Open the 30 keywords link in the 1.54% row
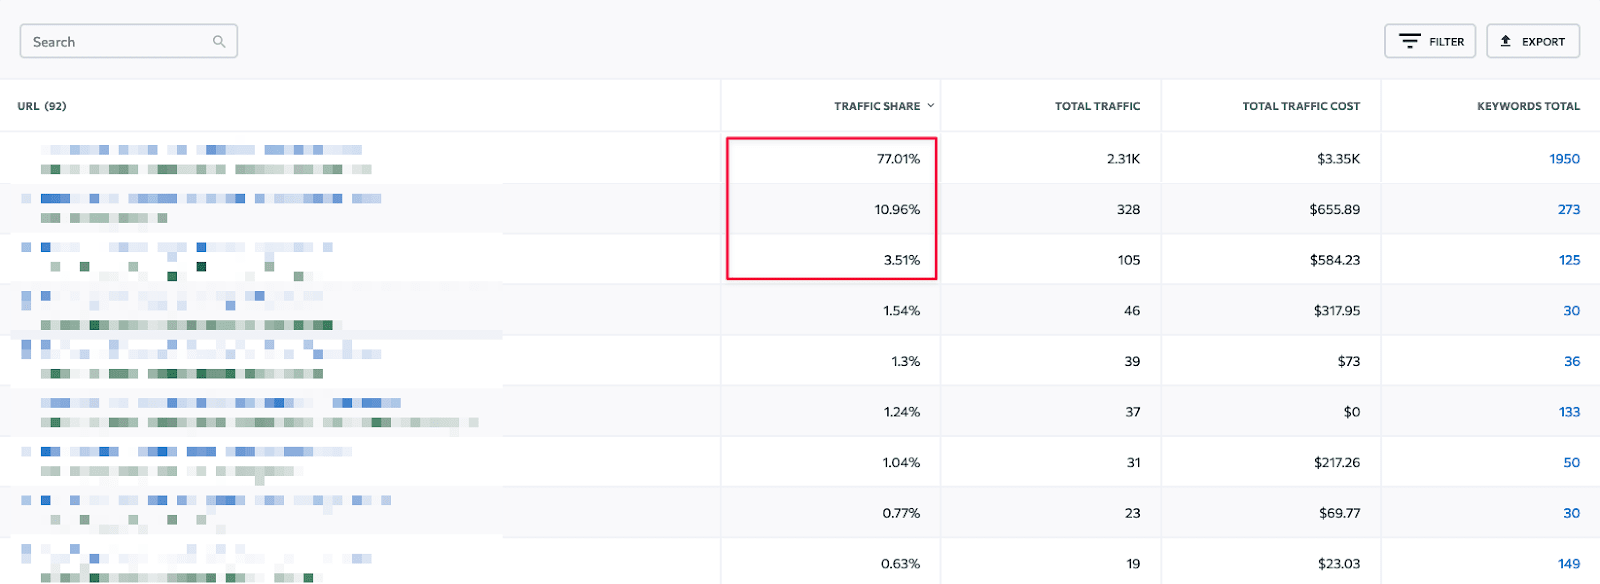This screenshot has width=1600, height=584. click(1571, 311)
